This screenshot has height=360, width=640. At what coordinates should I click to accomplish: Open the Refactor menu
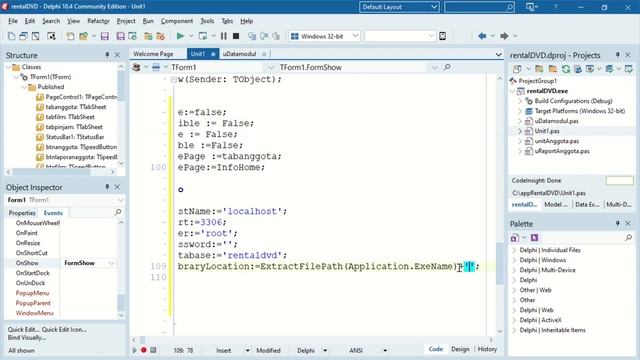pos(98,21)
